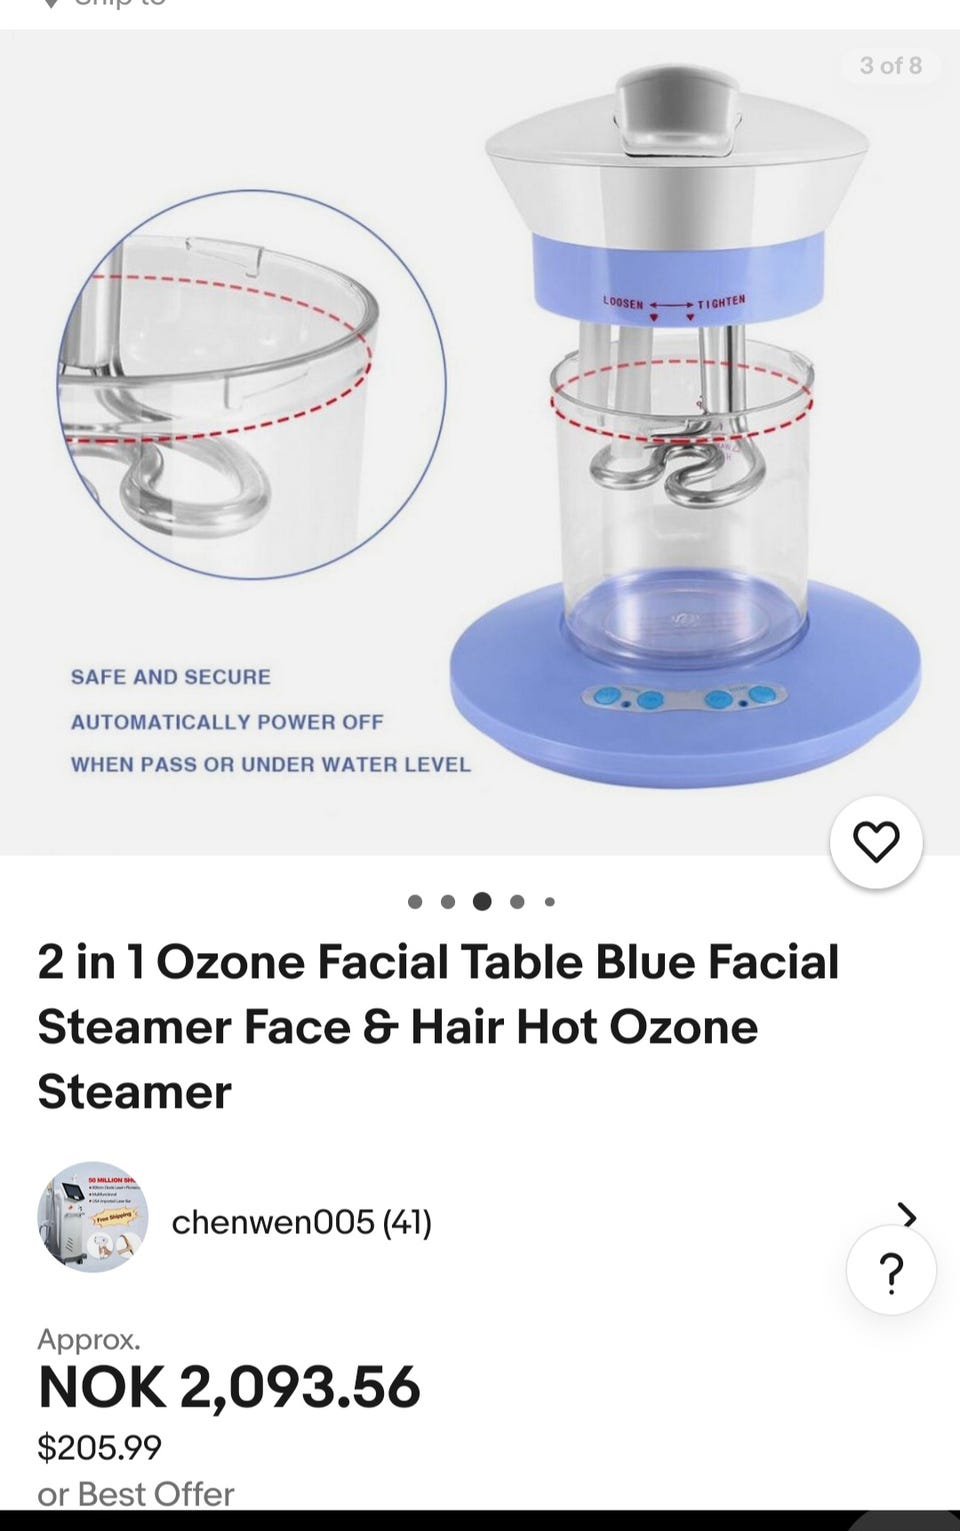Open help with the question mark icon
Viewport: 960px width, 1531px height.
pyautogui.click(x=891, y=1270)
